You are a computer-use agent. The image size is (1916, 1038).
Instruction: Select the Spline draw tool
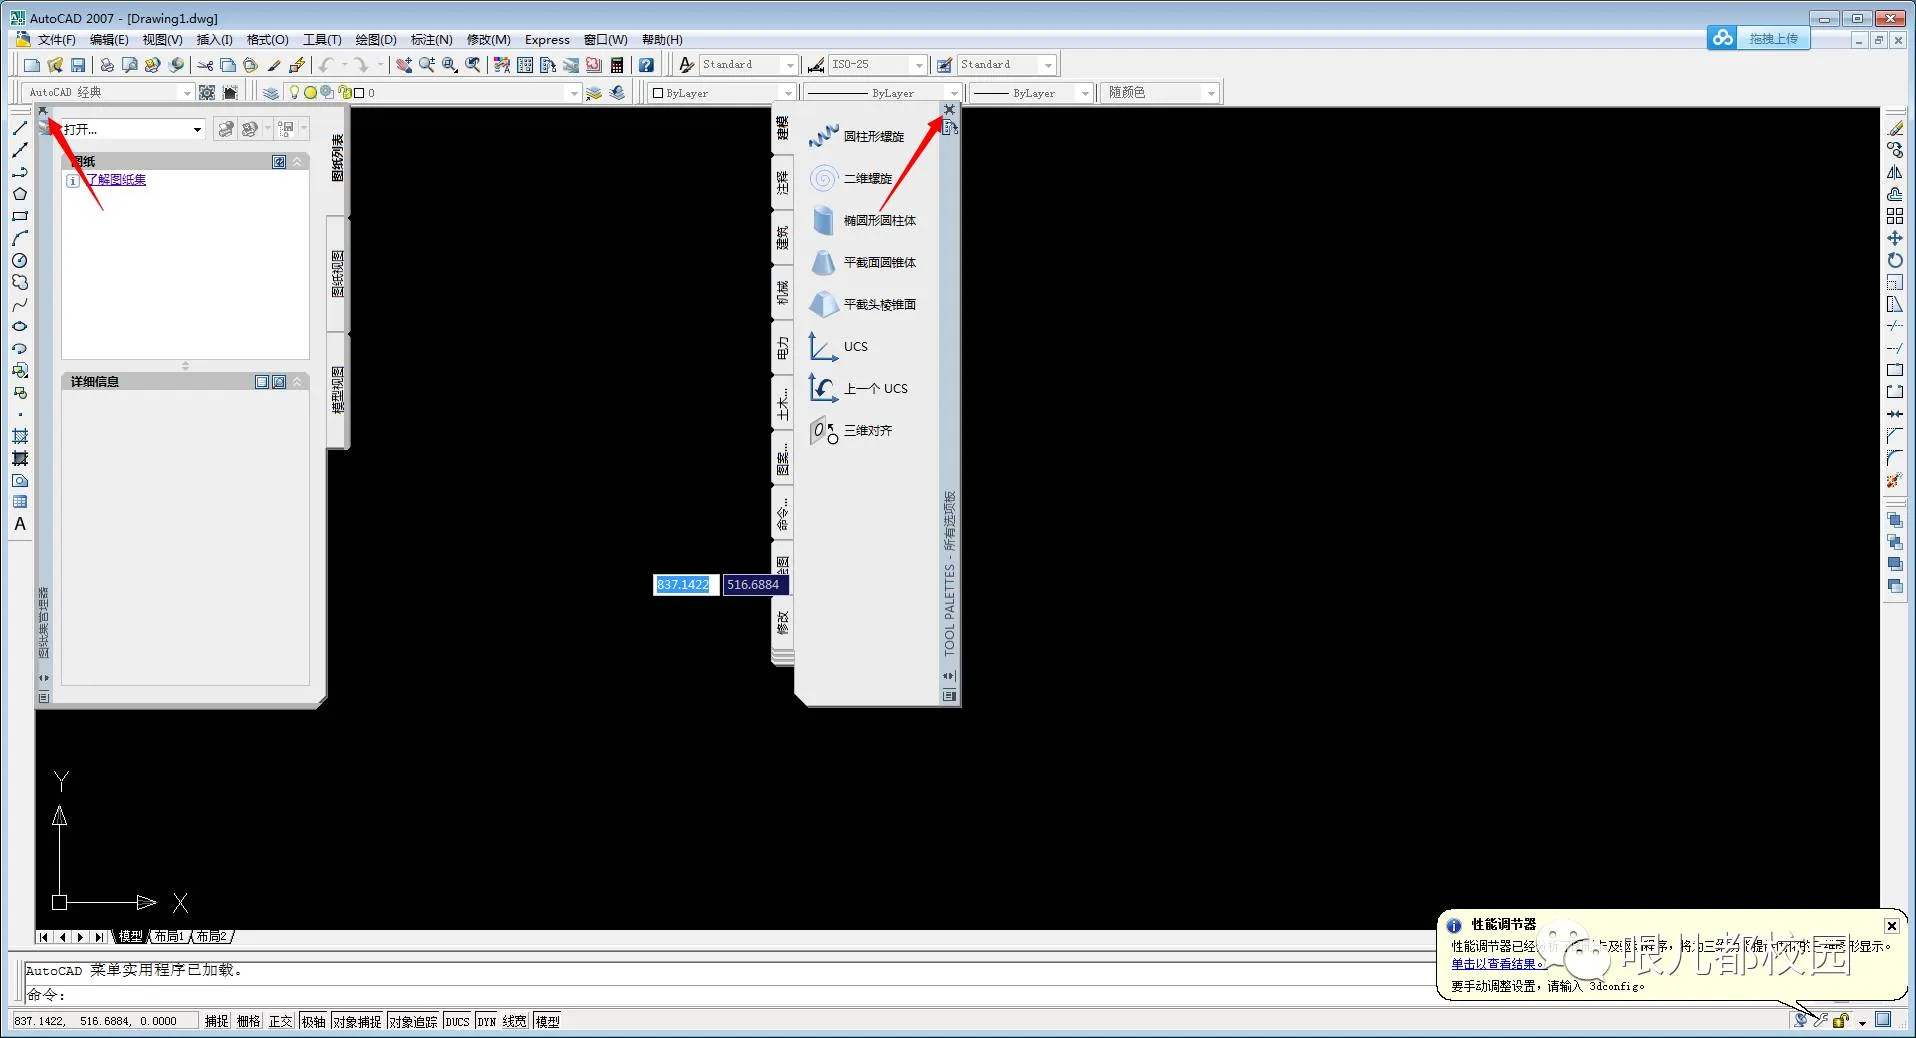(20, 304)
